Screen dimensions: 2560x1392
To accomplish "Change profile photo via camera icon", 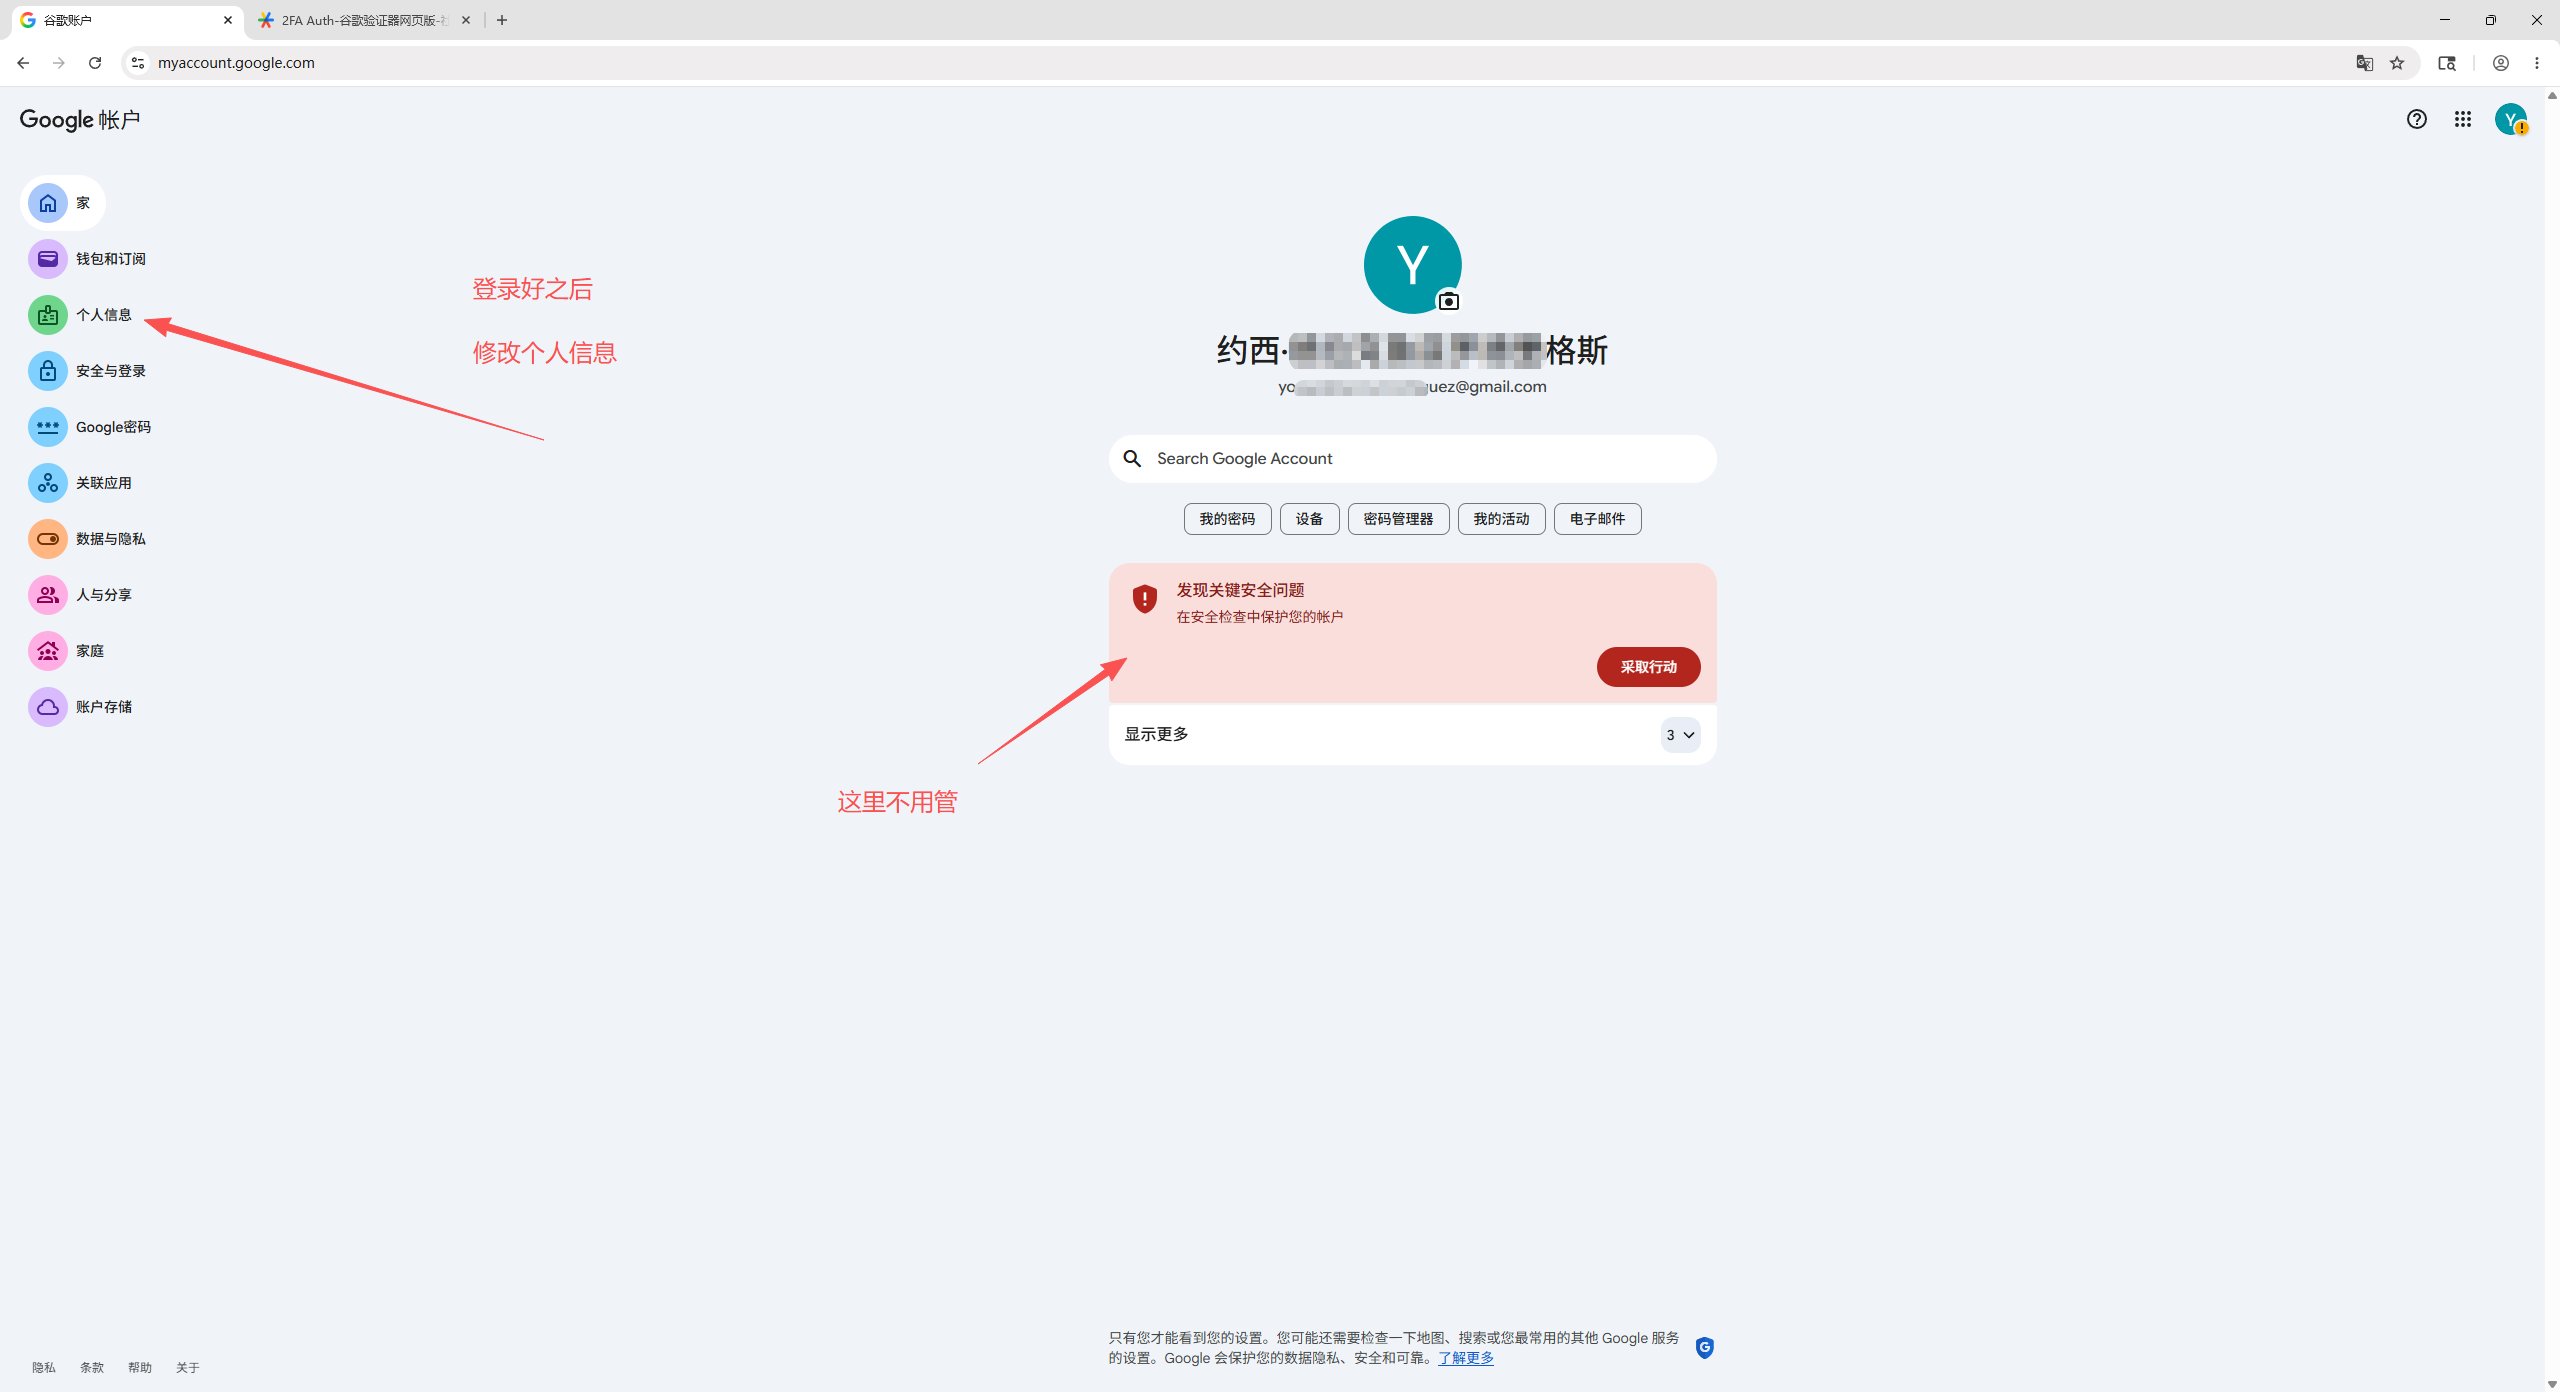I will 1448,301.
